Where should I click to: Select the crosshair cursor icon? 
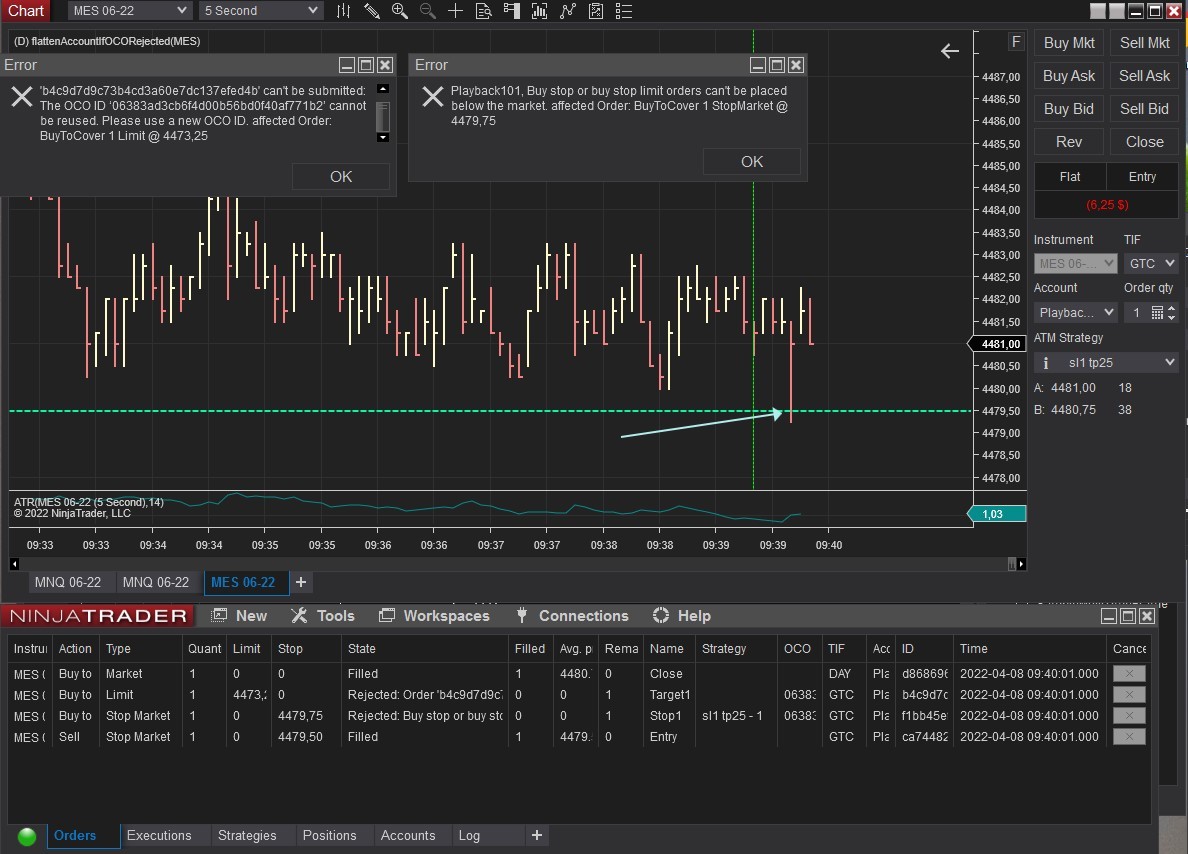(456, 11)
